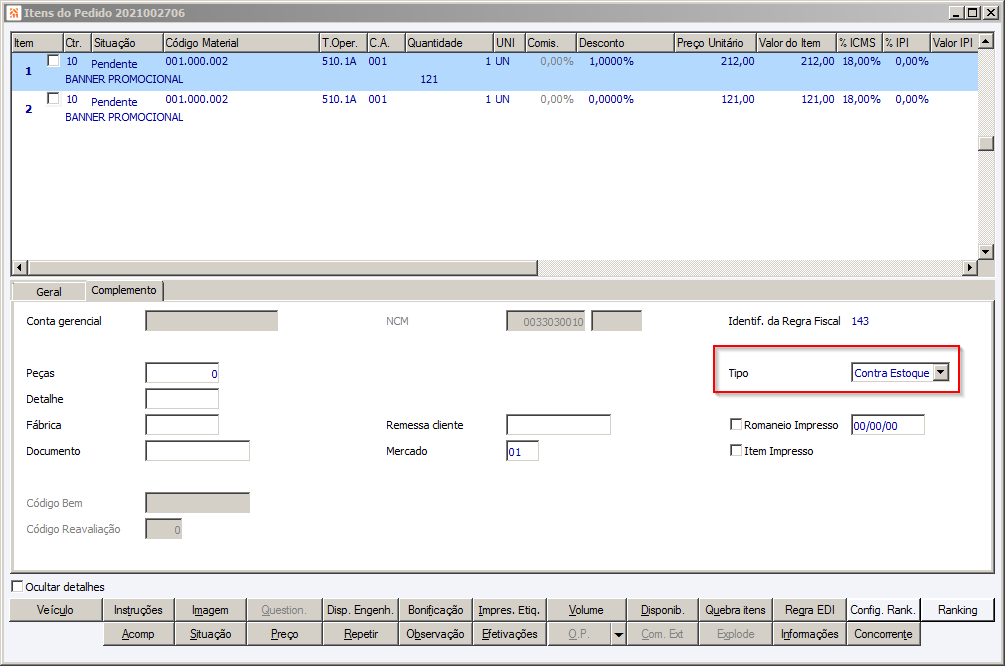Click the horizontal scroll right arrow
Screen dimensions: 1005x666
[x=970, y=267]
